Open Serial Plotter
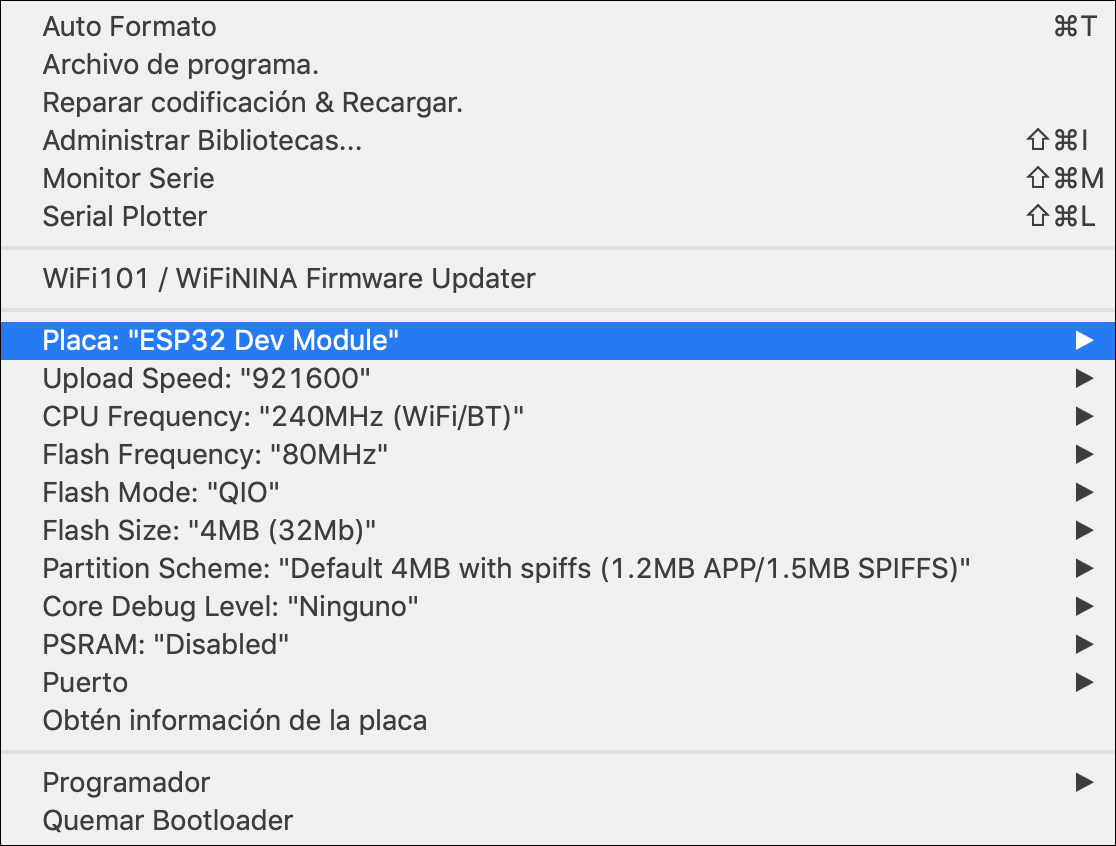This screenshot has height=846, width=1116. (558, 216)
